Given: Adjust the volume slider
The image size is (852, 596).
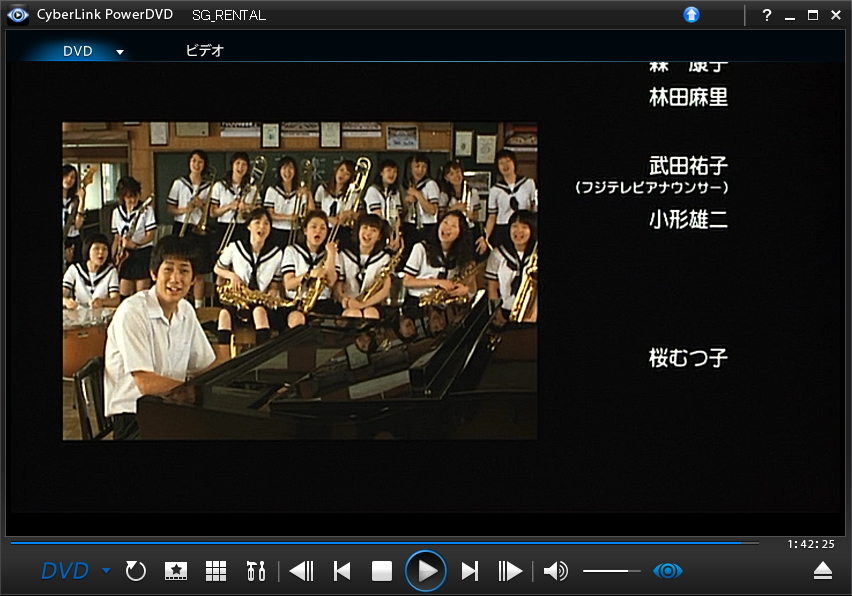Looking at the screenshot, I should (611, 571).
